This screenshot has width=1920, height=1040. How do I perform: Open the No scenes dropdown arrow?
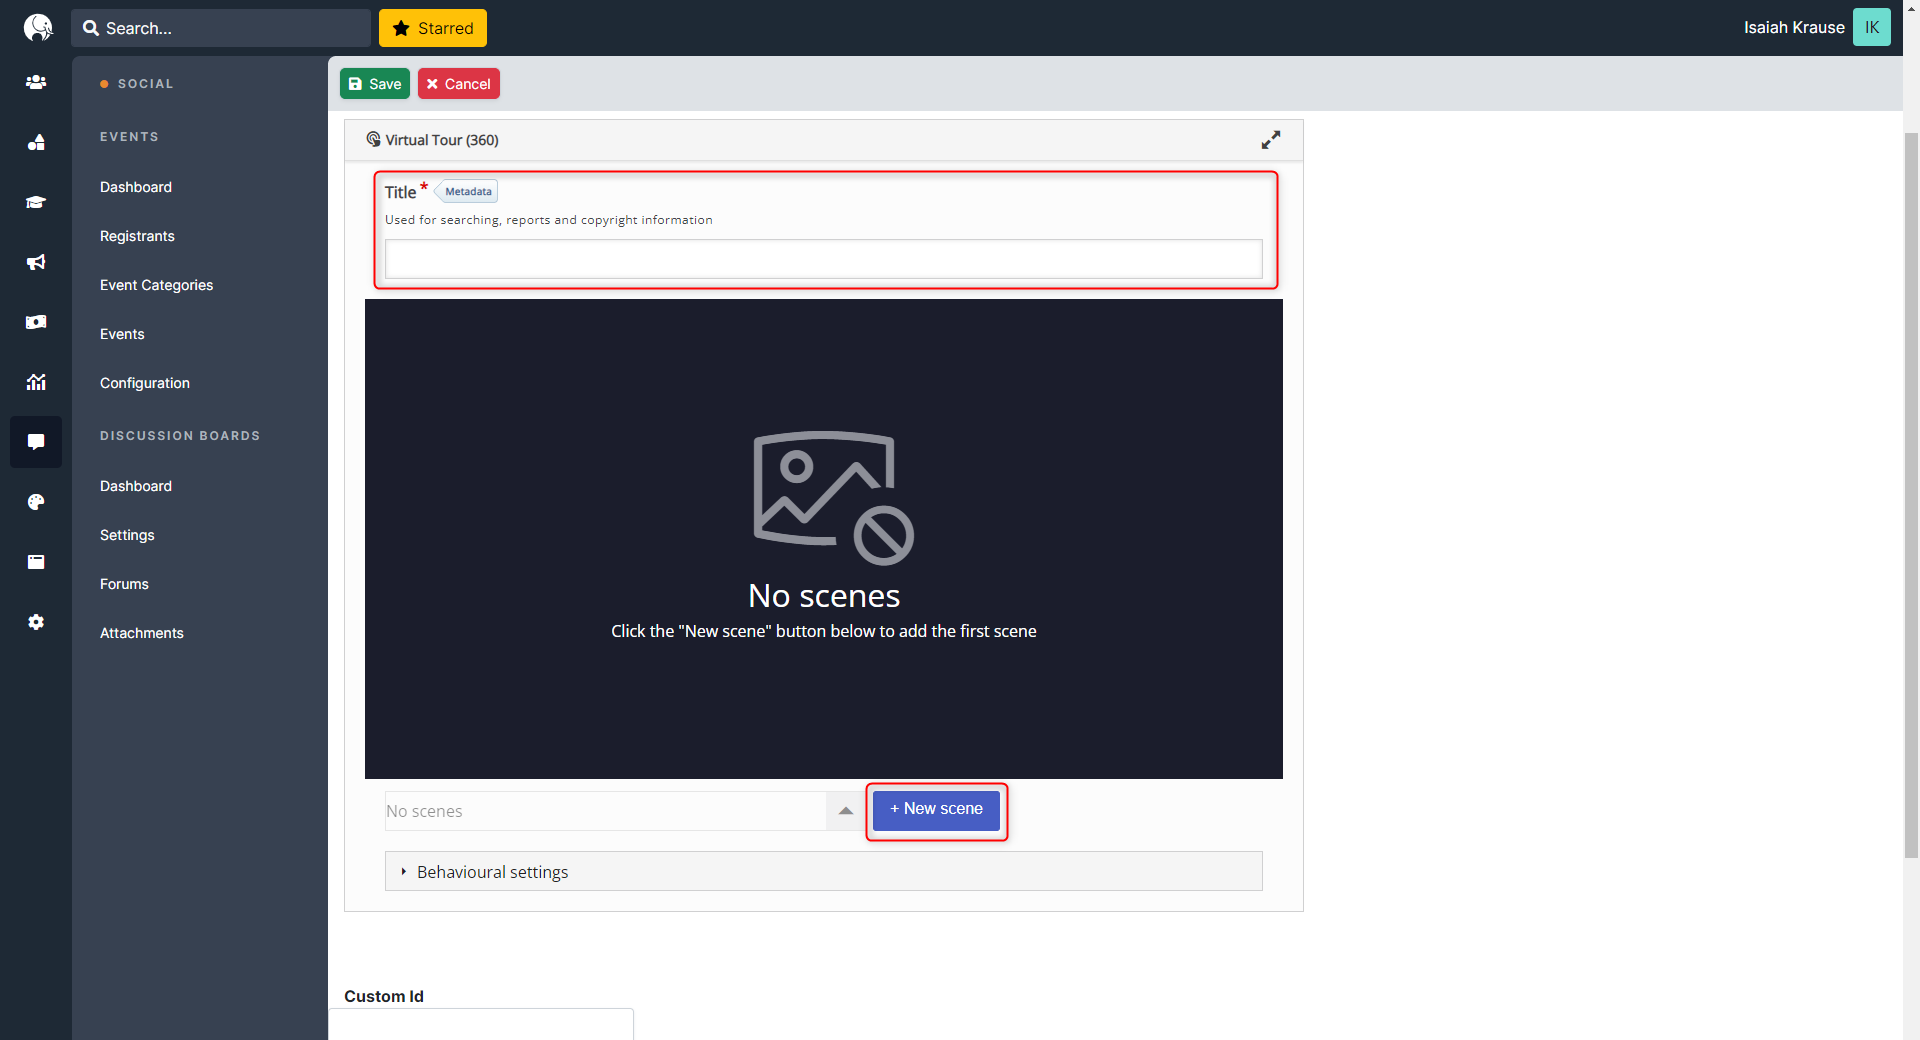click(x=845, y=811)
